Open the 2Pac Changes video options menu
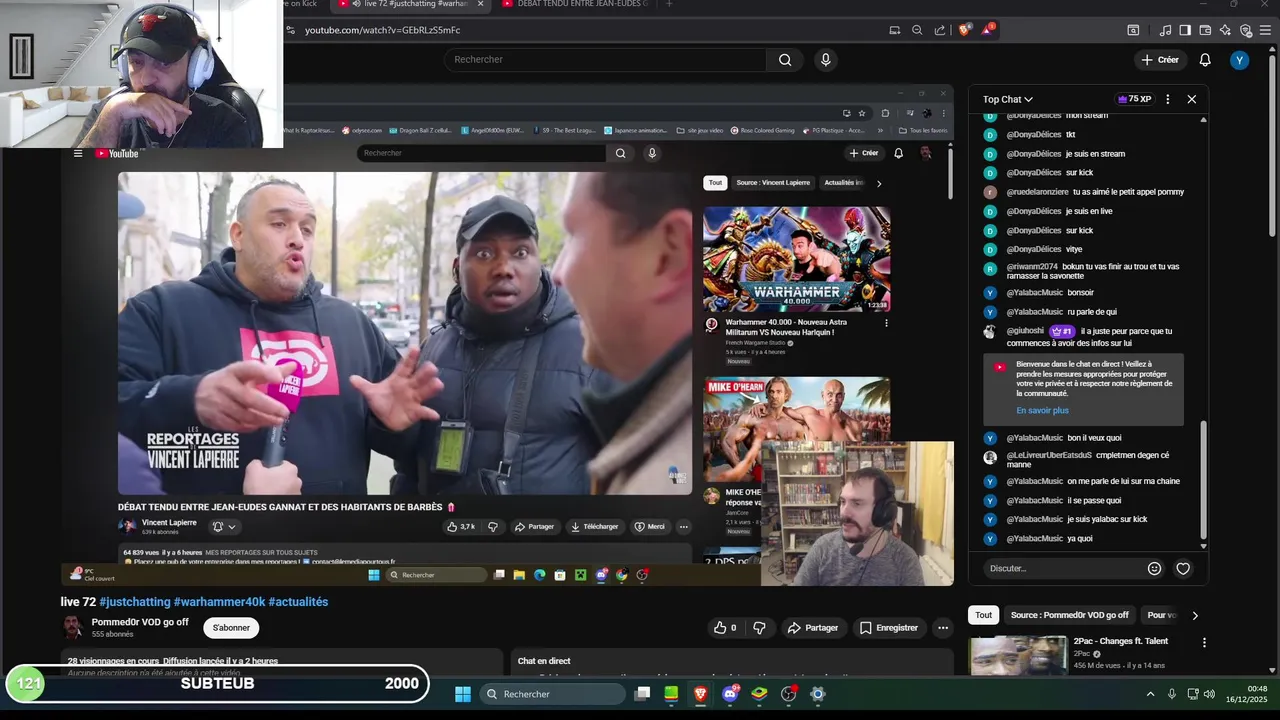 [x=1204, y=643]
